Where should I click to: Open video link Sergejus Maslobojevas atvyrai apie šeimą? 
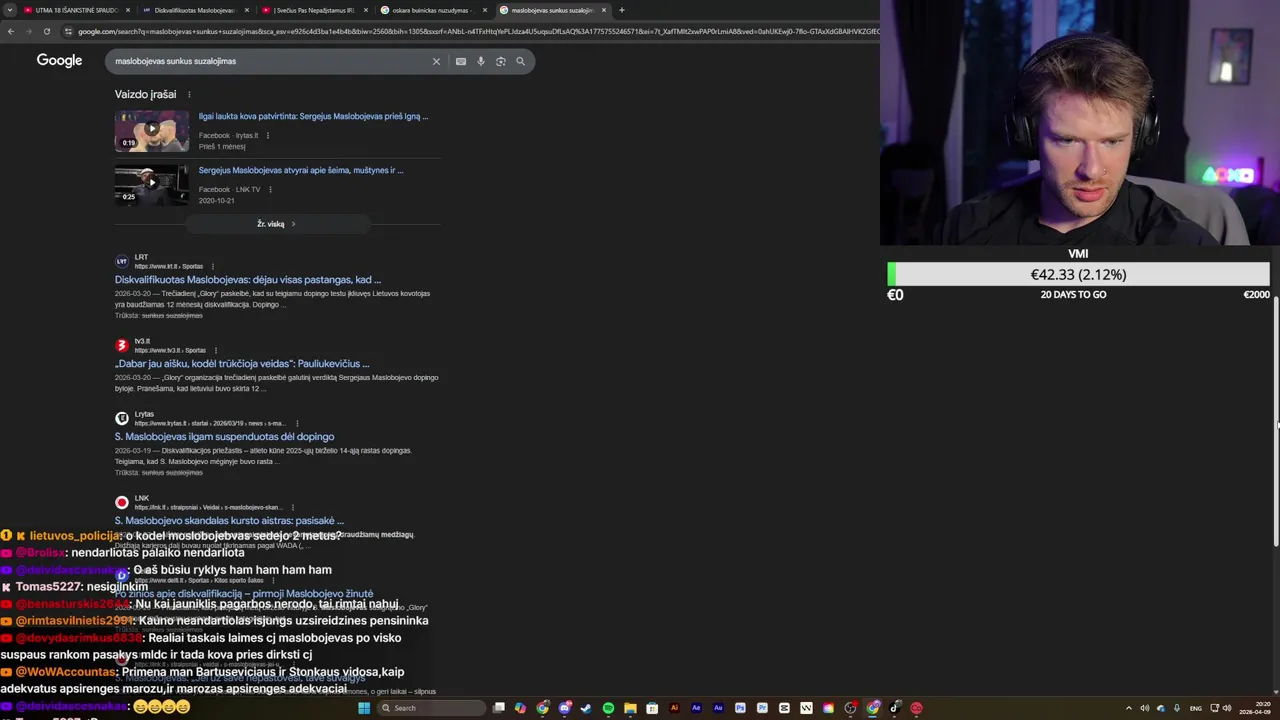coord(301,170)
